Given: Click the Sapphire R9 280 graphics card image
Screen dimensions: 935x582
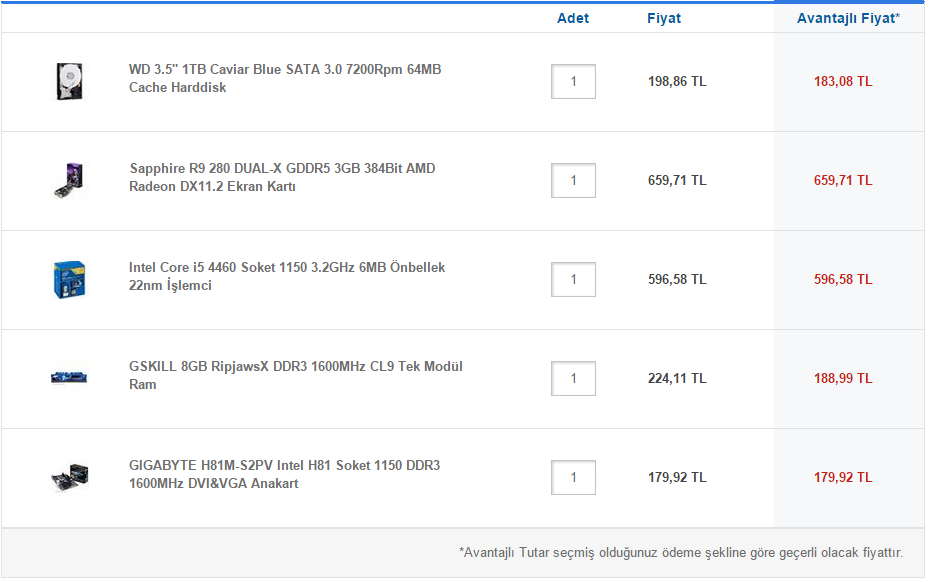Looking at the screenshot, I should pyautogui.click(x=69, y=180).
